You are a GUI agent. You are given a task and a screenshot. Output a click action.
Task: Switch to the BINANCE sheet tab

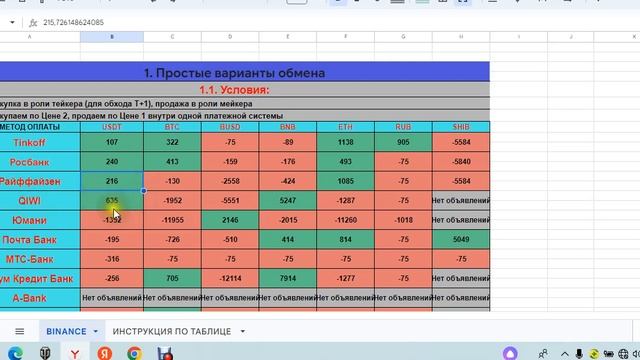[x=66, y=331]
